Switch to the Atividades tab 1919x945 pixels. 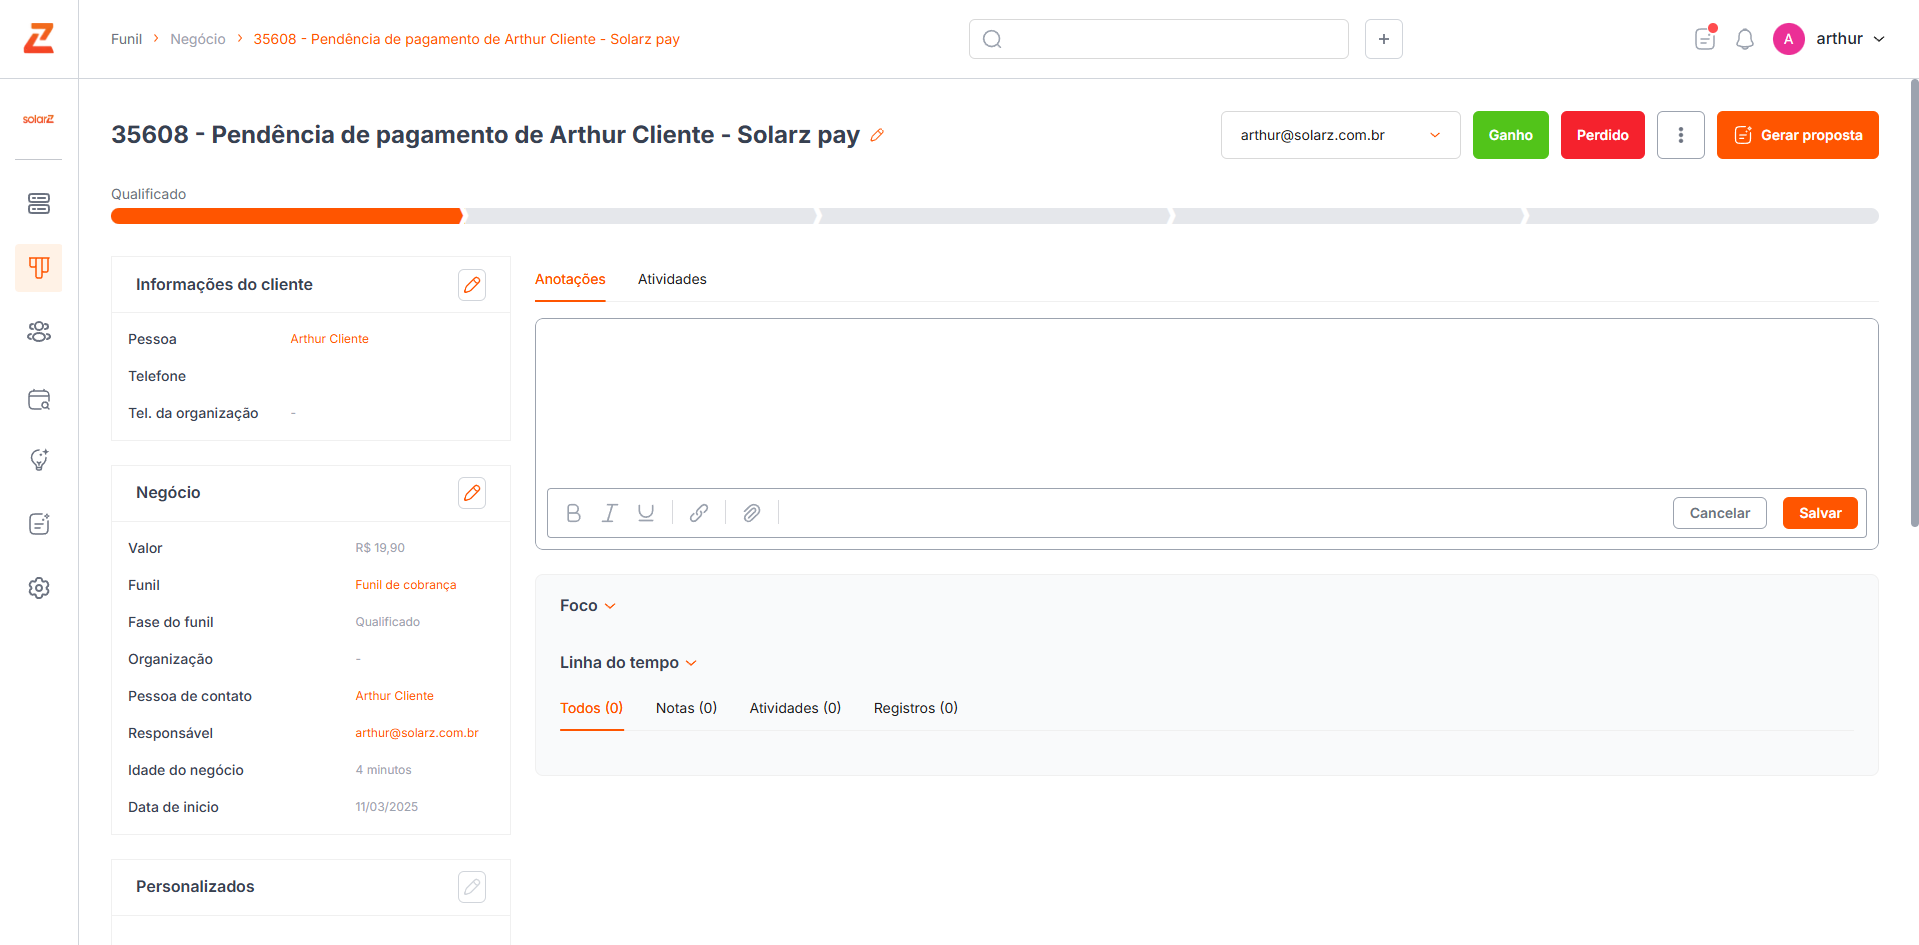point(672,279)
